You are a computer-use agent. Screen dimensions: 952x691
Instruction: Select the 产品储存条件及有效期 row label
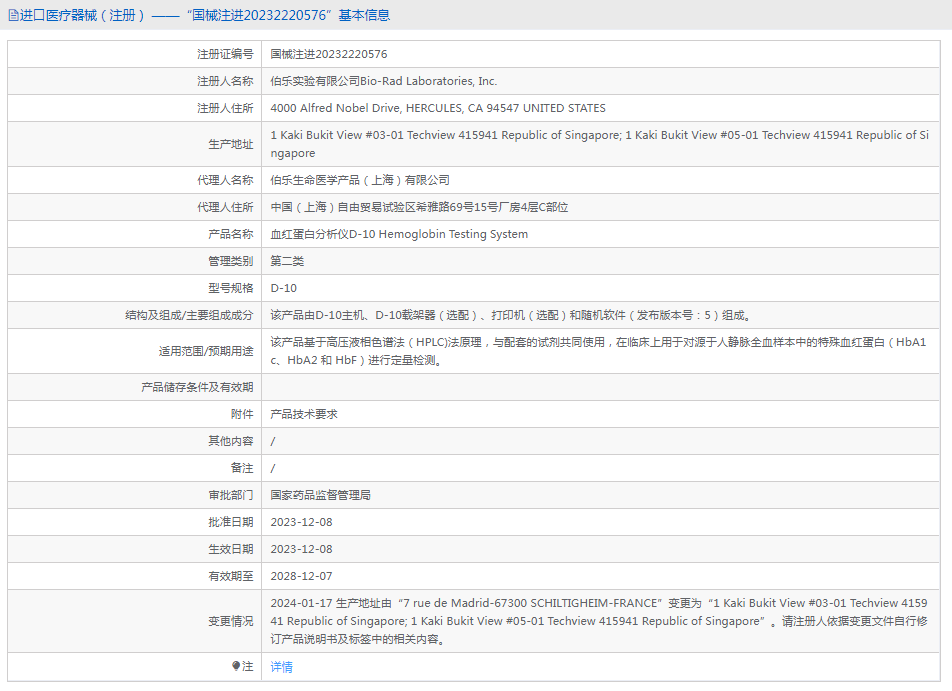(x=197, y=387)
